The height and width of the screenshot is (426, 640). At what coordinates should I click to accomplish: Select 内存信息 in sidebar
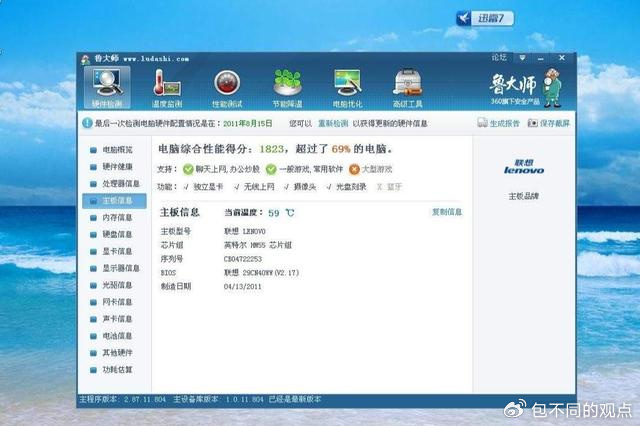[117, 217]
